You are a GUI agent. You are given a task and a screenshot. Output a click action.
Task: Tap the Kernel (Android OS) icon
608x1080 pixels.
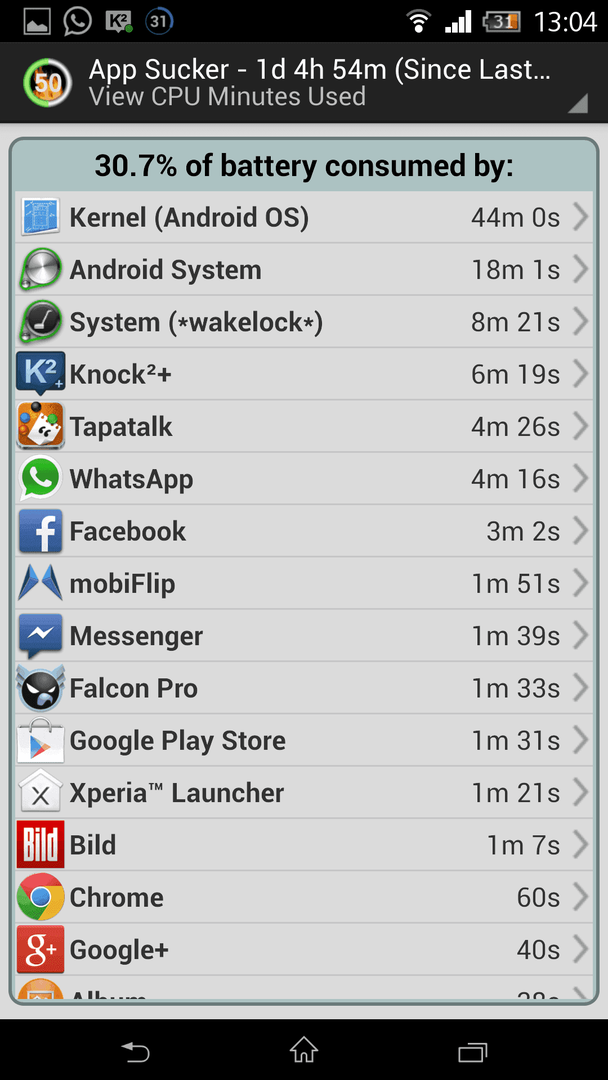click(41, 218)
